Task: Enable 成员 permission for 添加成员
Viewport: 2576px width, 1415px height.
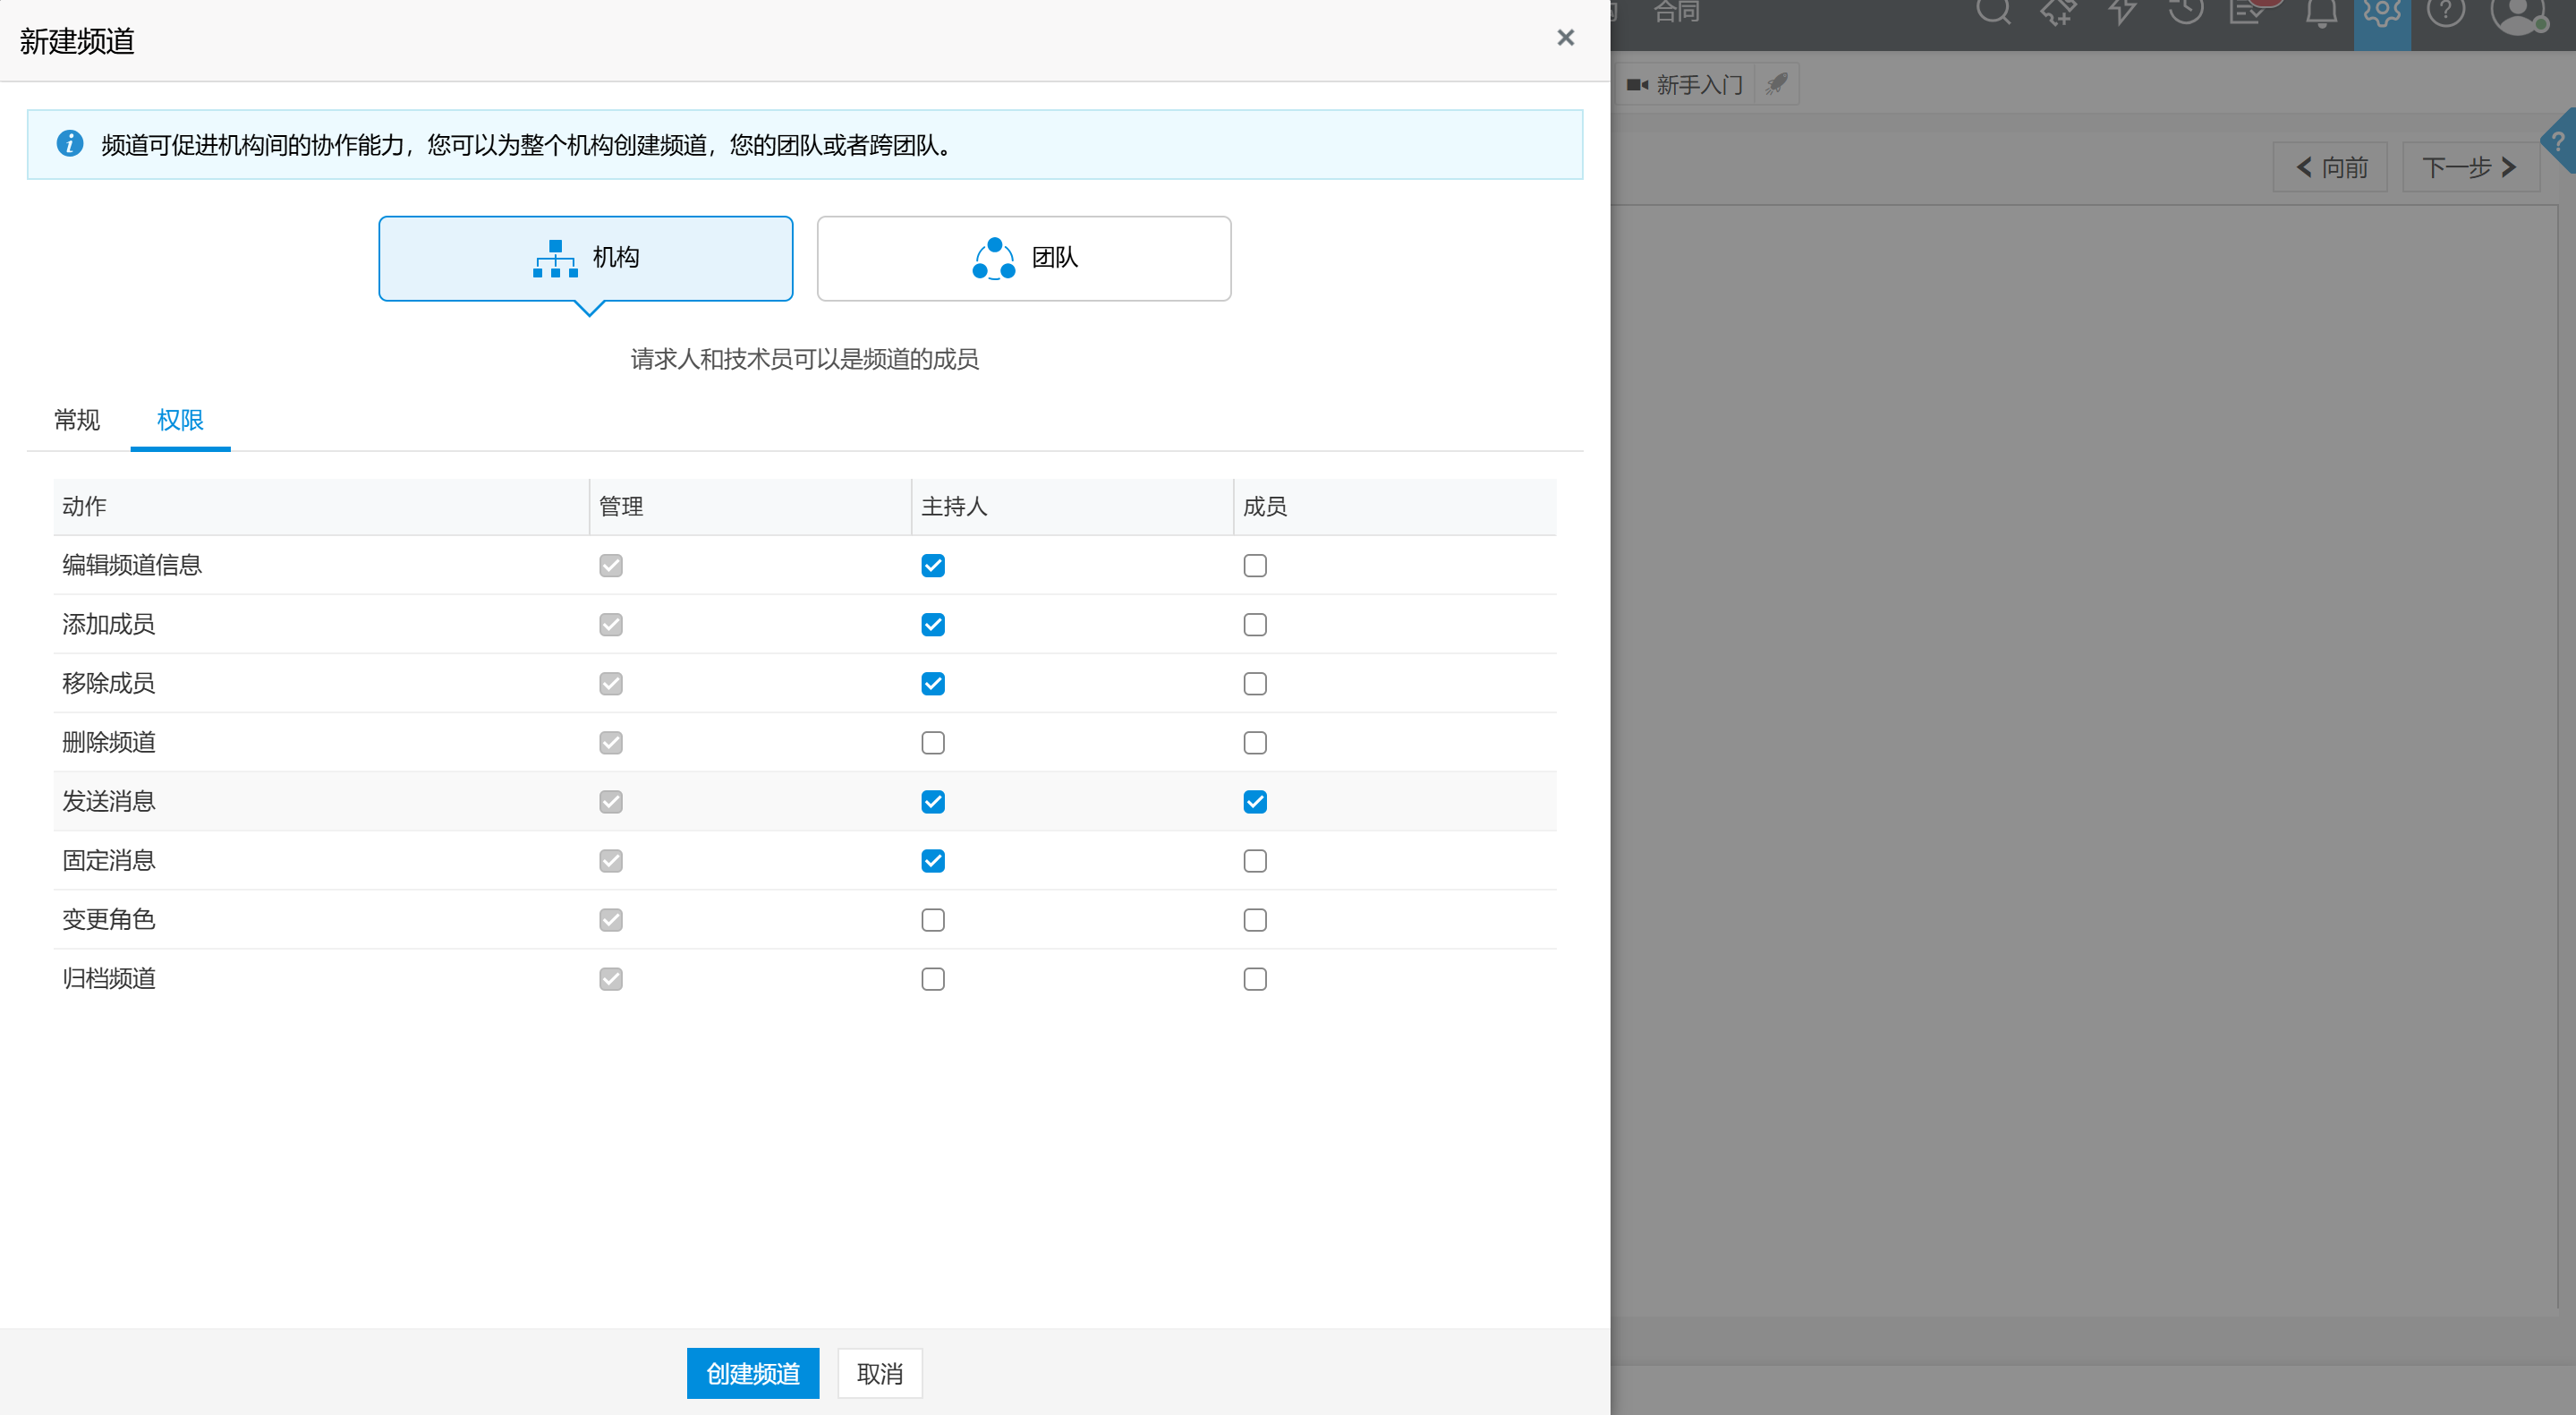Action: [1255, 625]
